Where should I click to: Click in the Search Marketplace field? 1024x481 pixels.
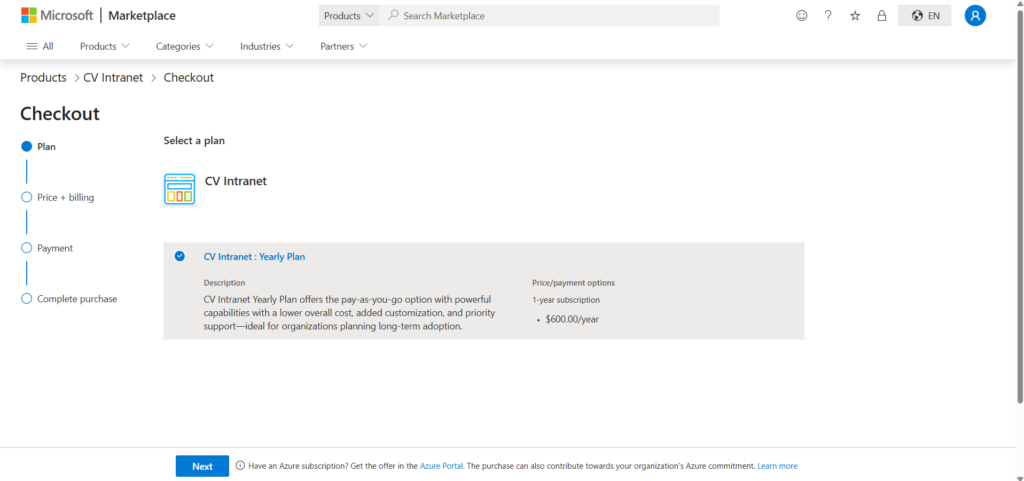tap(549, 16)
